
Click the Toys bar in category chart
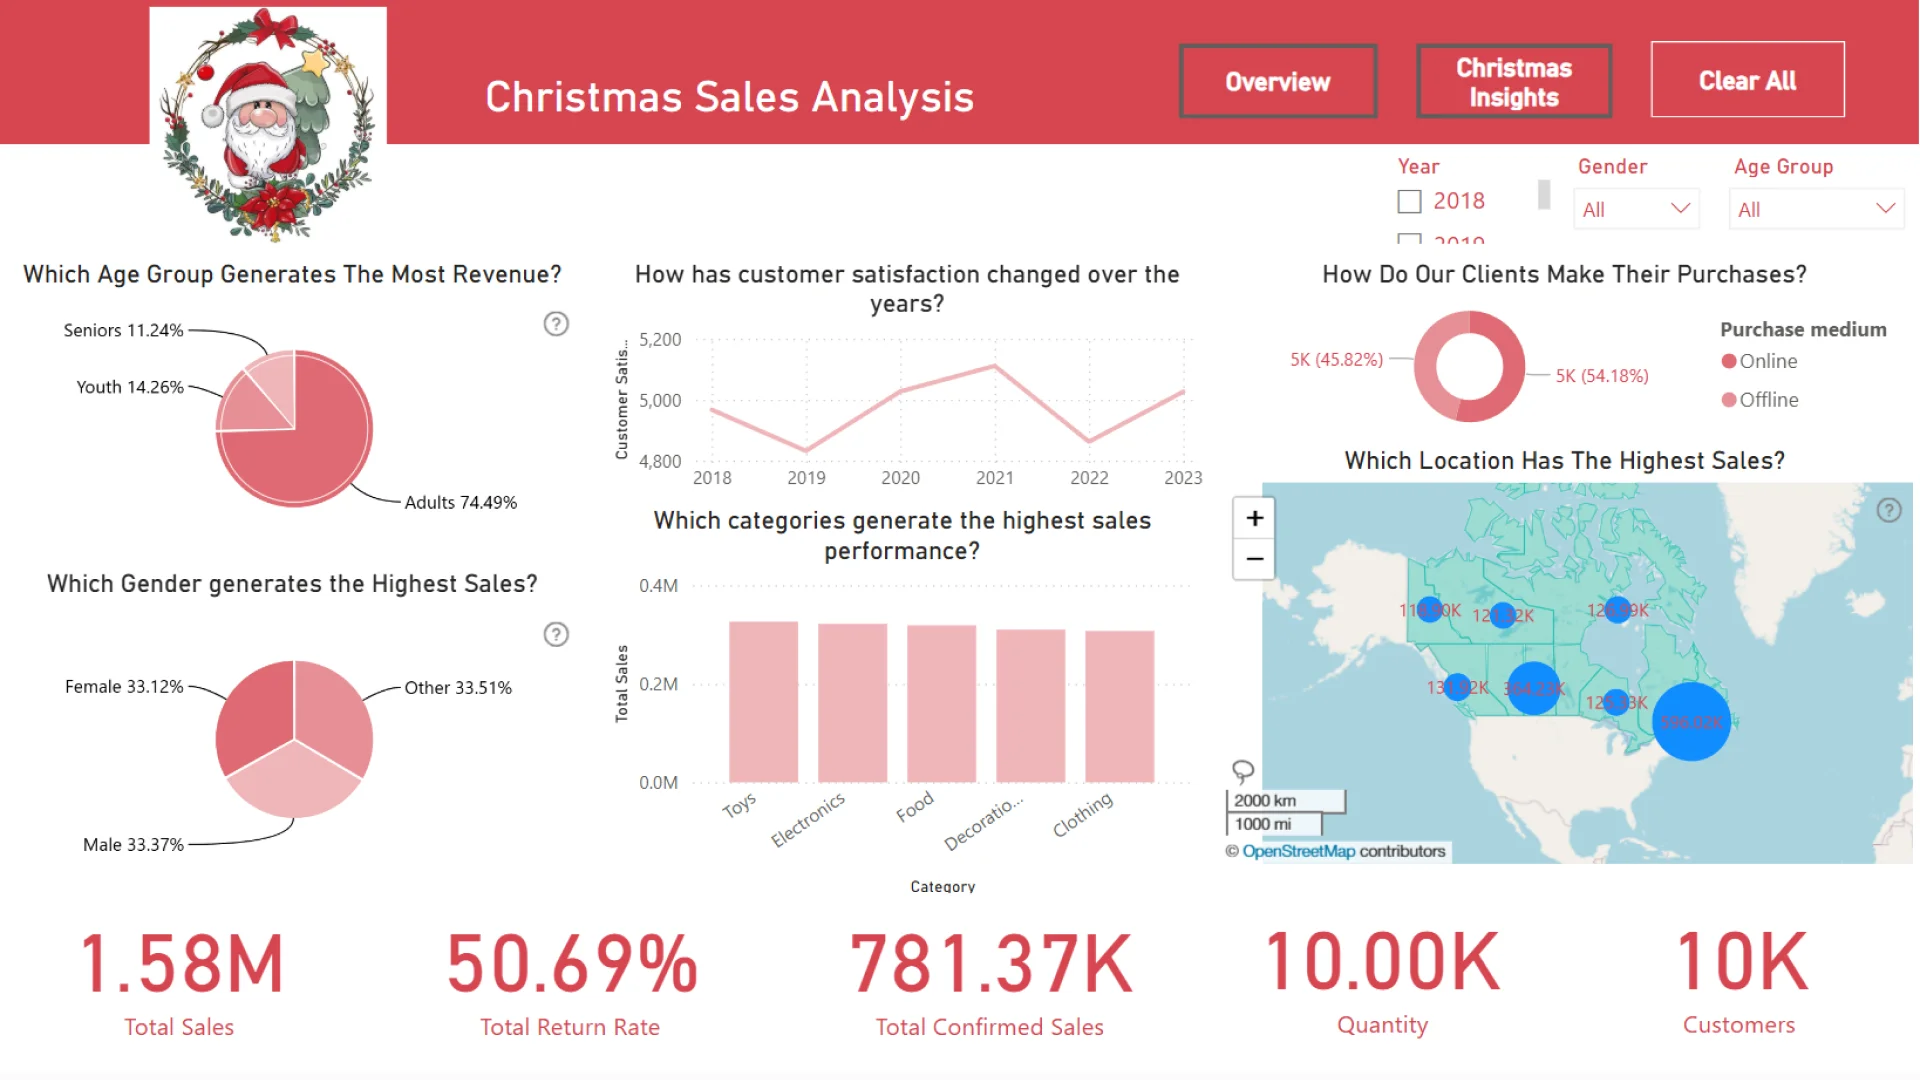[763, 702]
